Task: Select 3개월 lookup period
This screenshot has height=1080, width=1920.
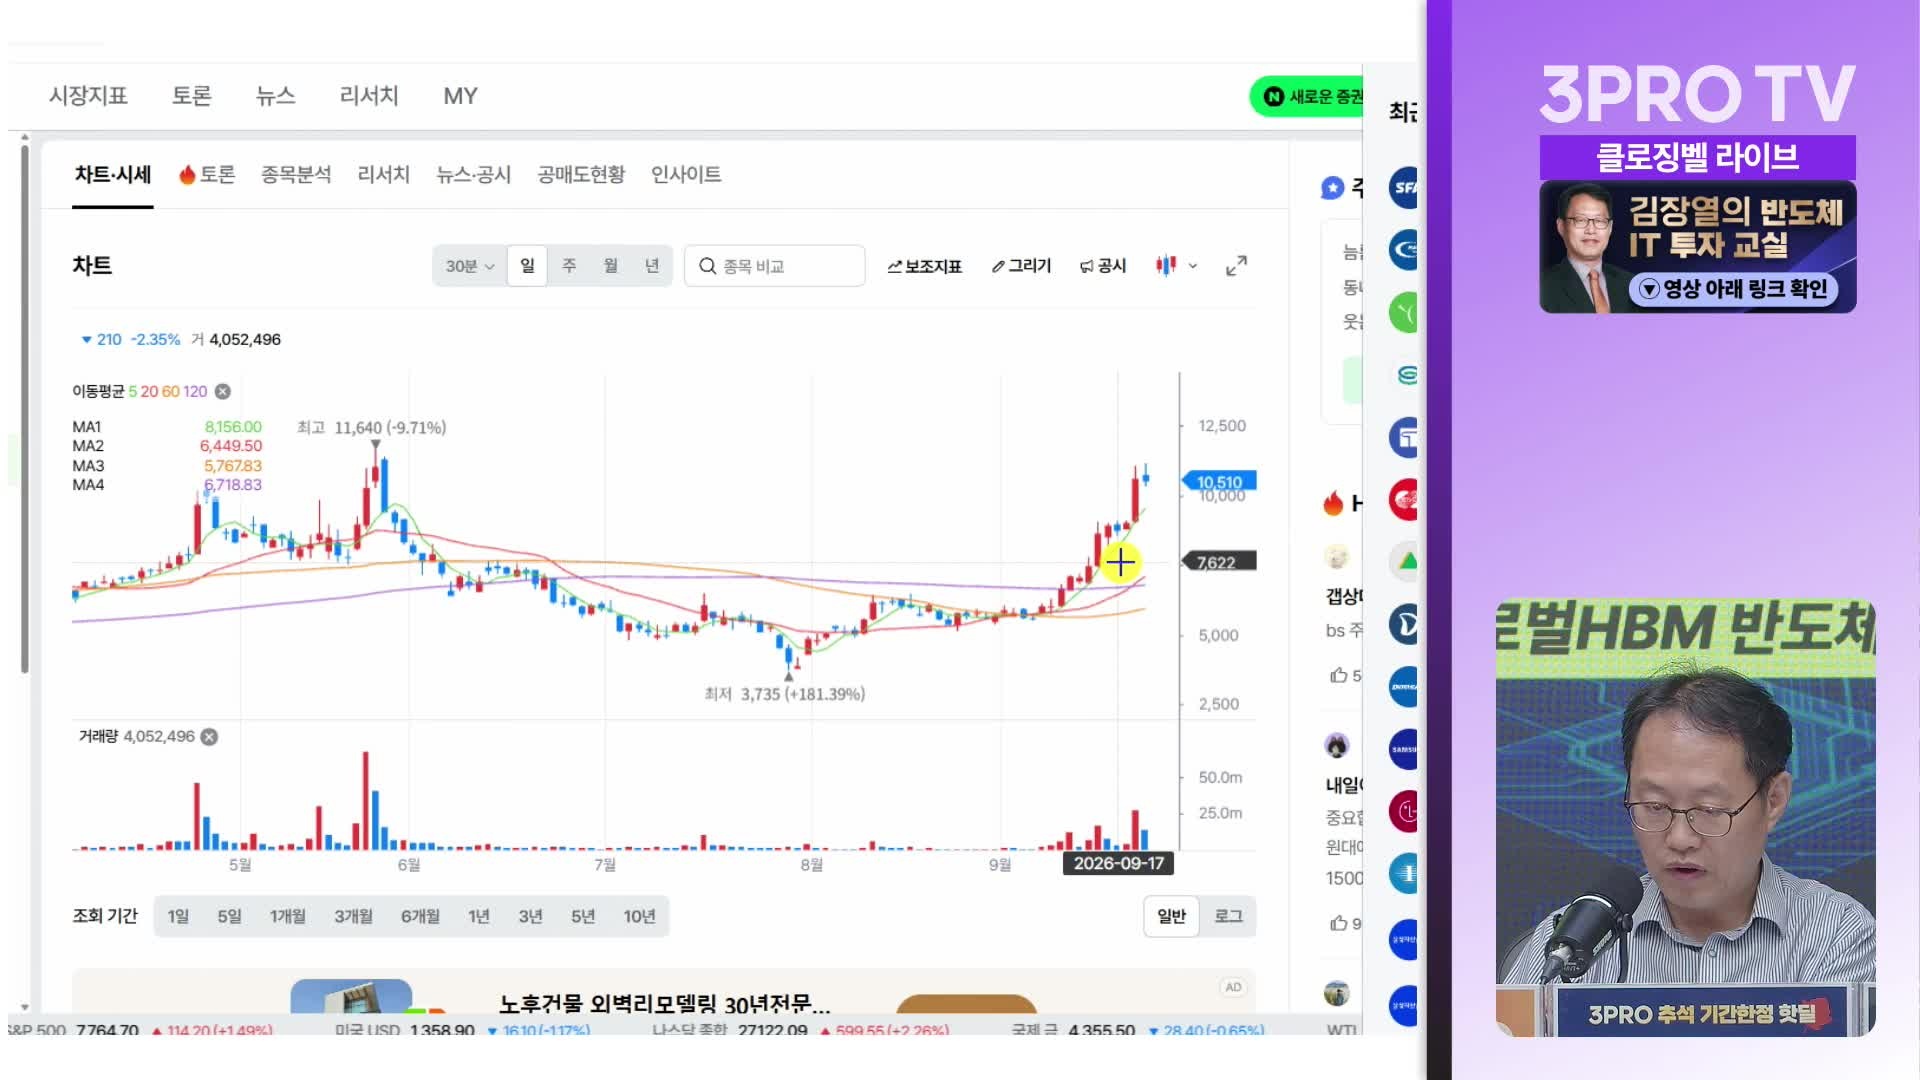Action: click(x=353, y=916)
